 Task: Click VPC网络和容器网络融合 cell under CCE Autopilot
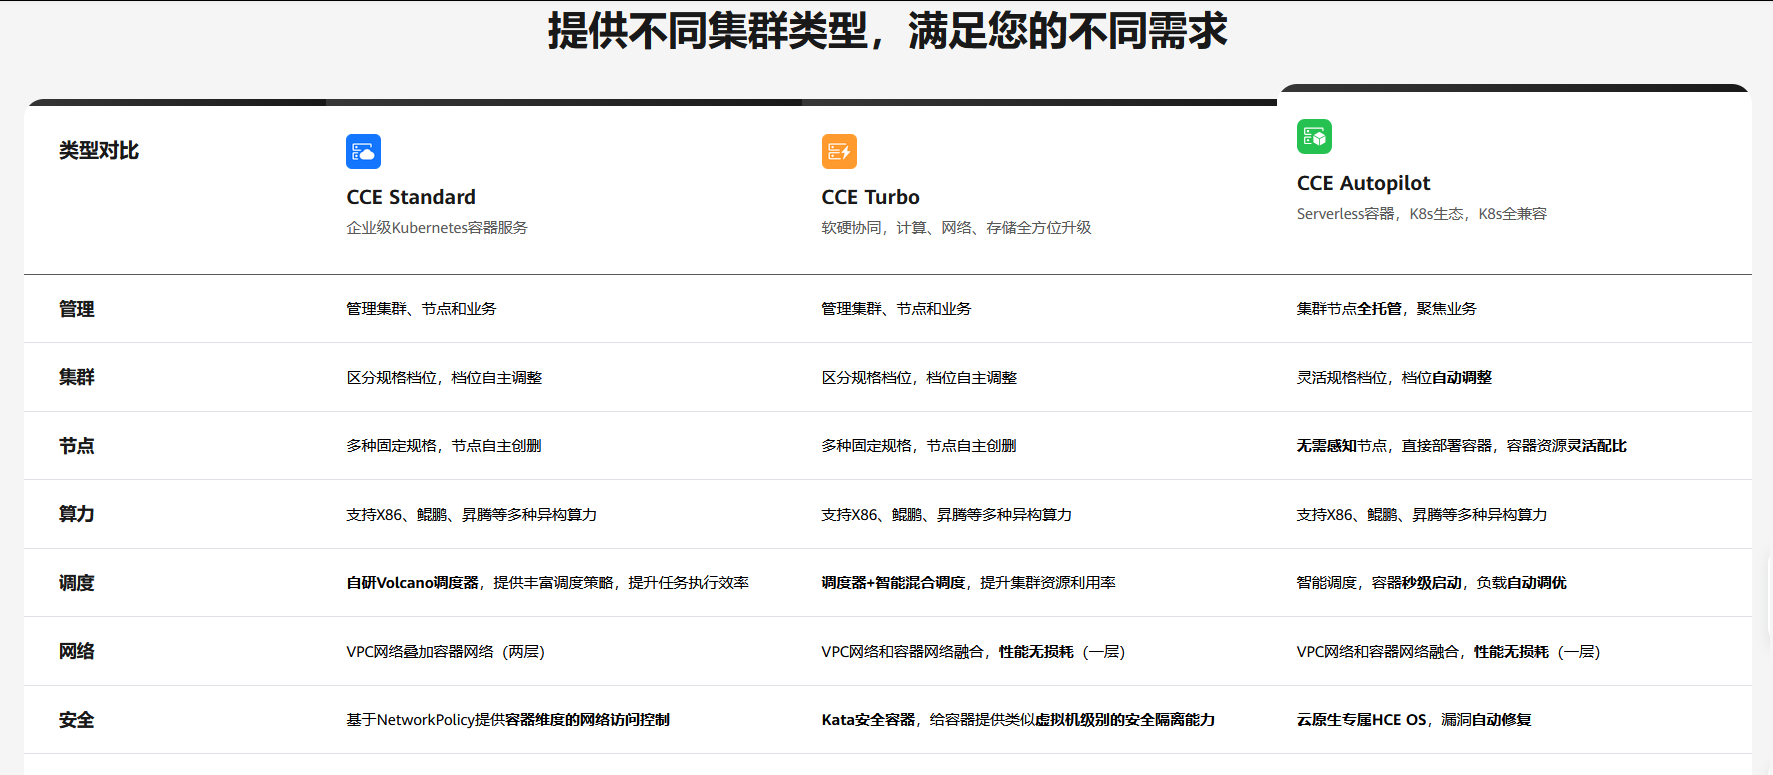1448,652
